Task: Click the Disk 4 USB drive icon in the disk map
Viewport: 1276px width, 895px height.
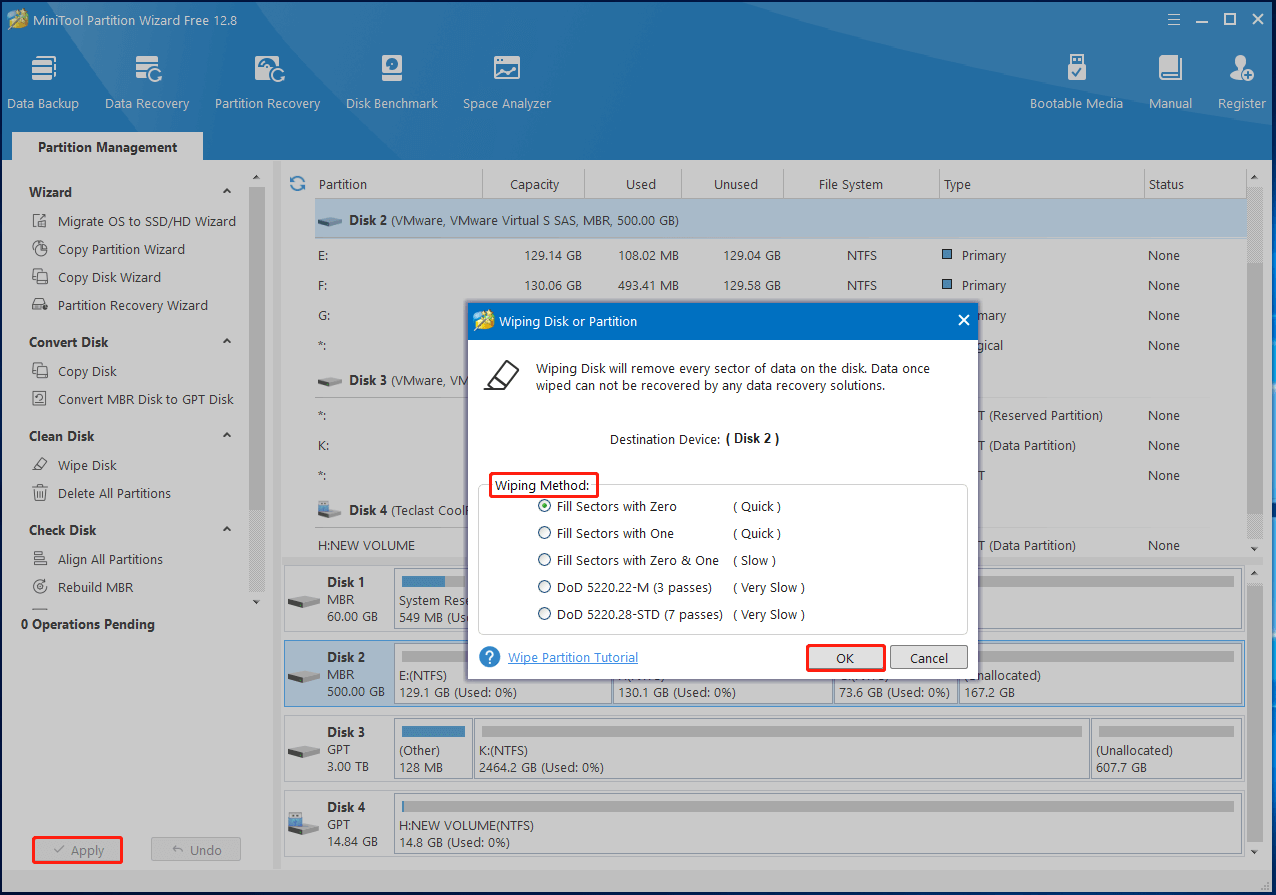Action: pos(304,825)
